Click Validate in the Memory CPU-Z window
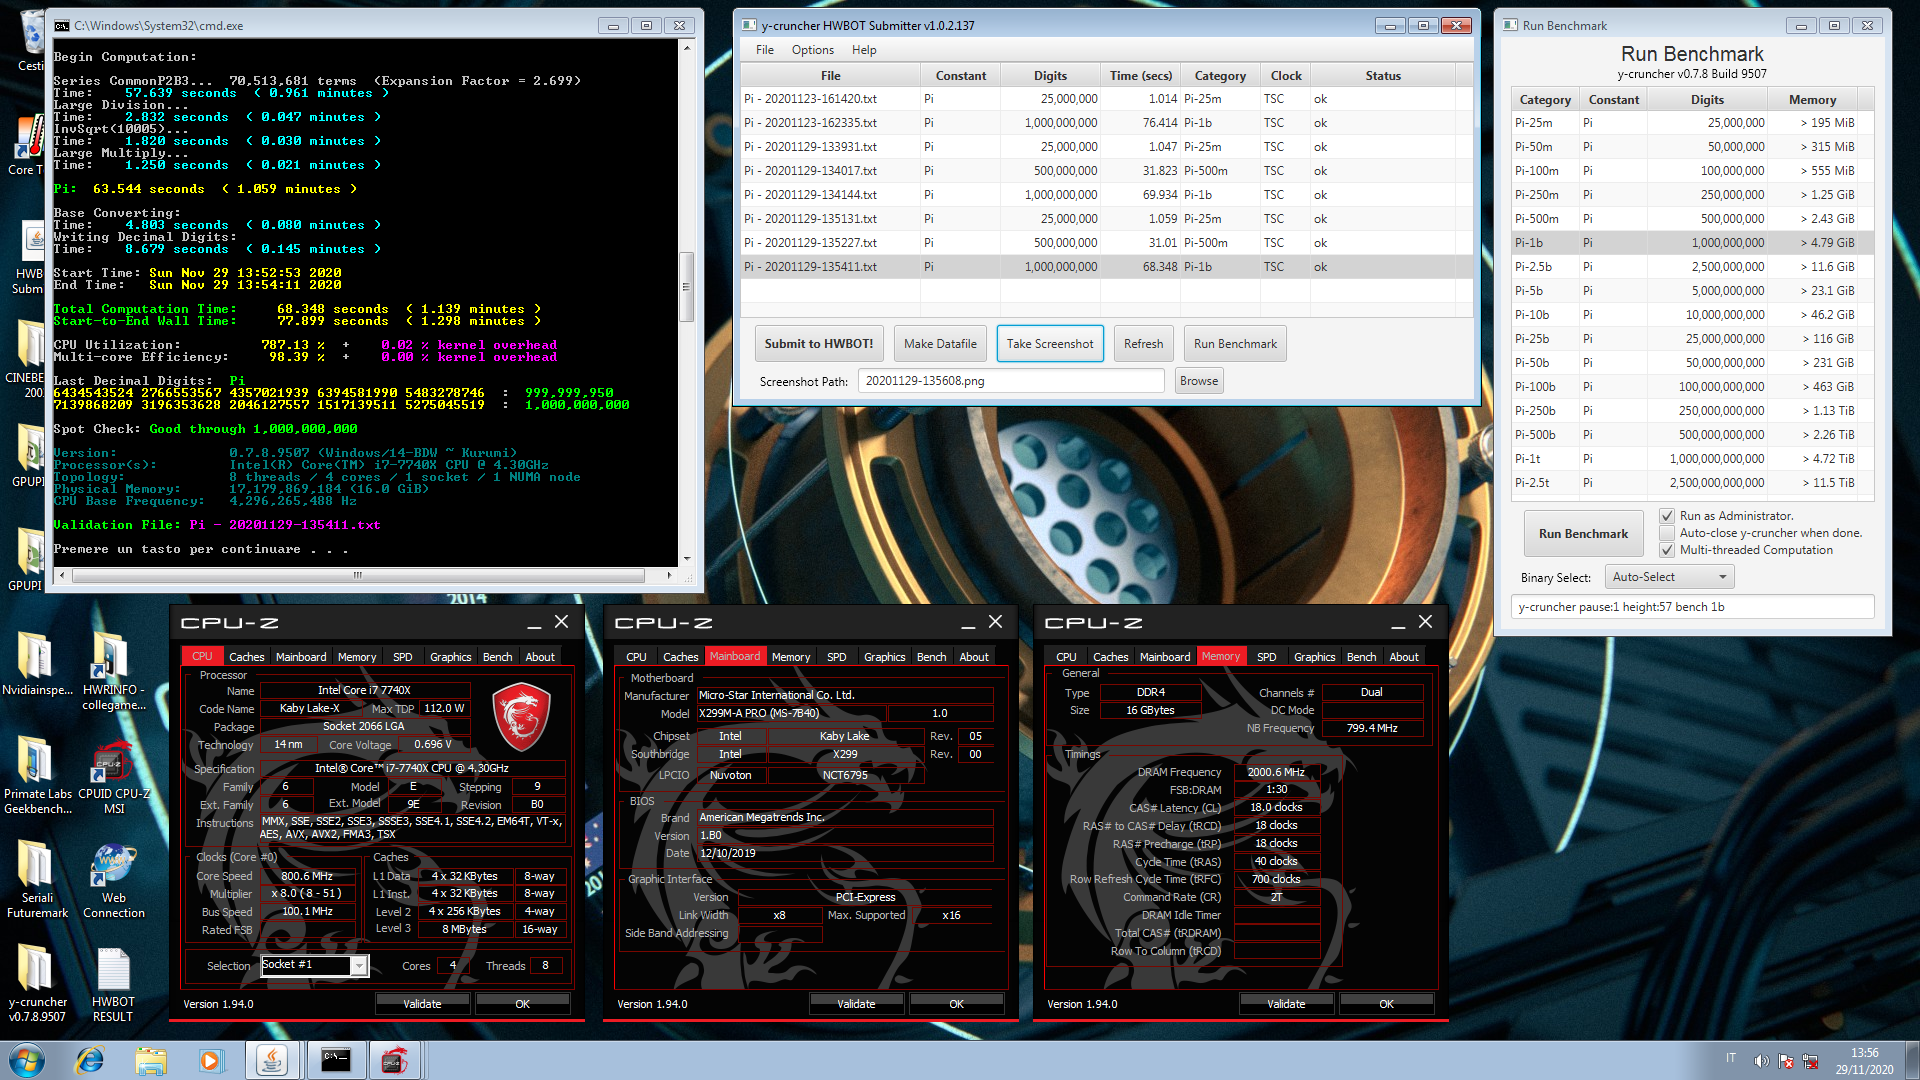 pos(1286,1004)
